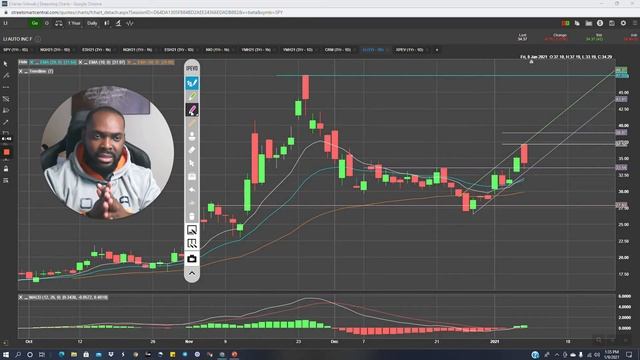Open the folder icon in top right toolbar
640x360 pixels.
coord(589,23)
